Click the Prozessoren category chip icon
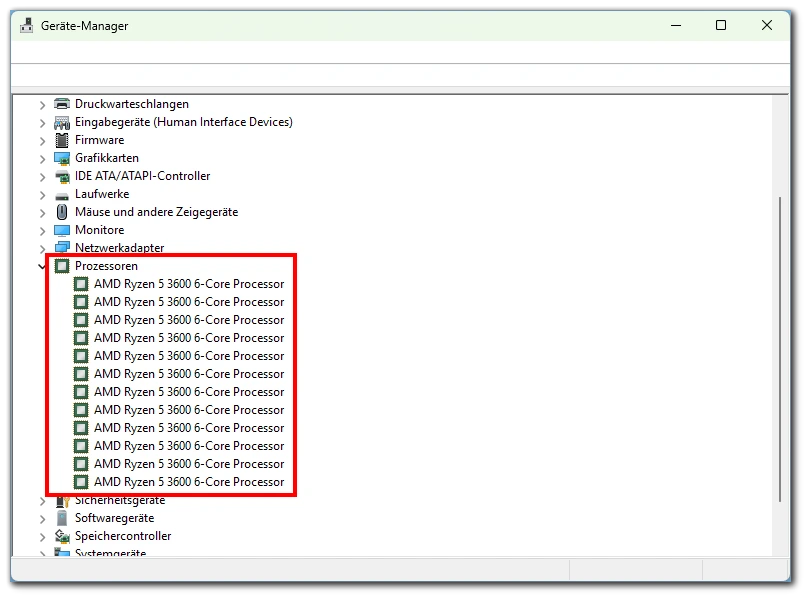809x600 pixels. [x=62, y=266]
